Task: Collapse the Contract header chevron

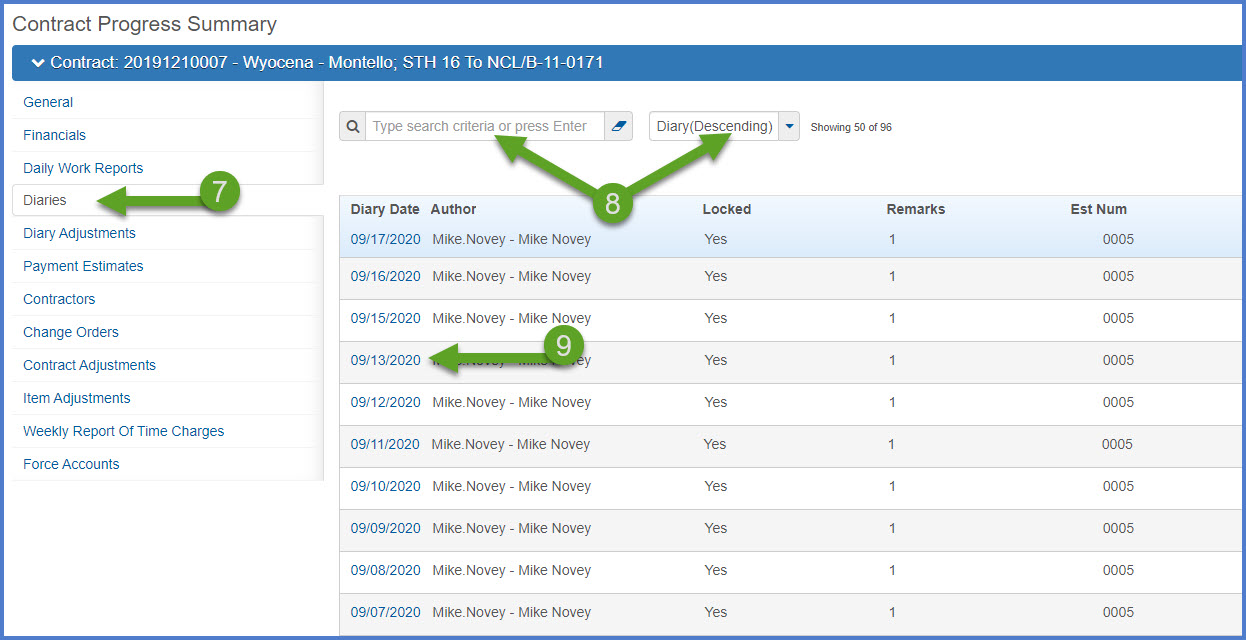Action: (38, 63)
